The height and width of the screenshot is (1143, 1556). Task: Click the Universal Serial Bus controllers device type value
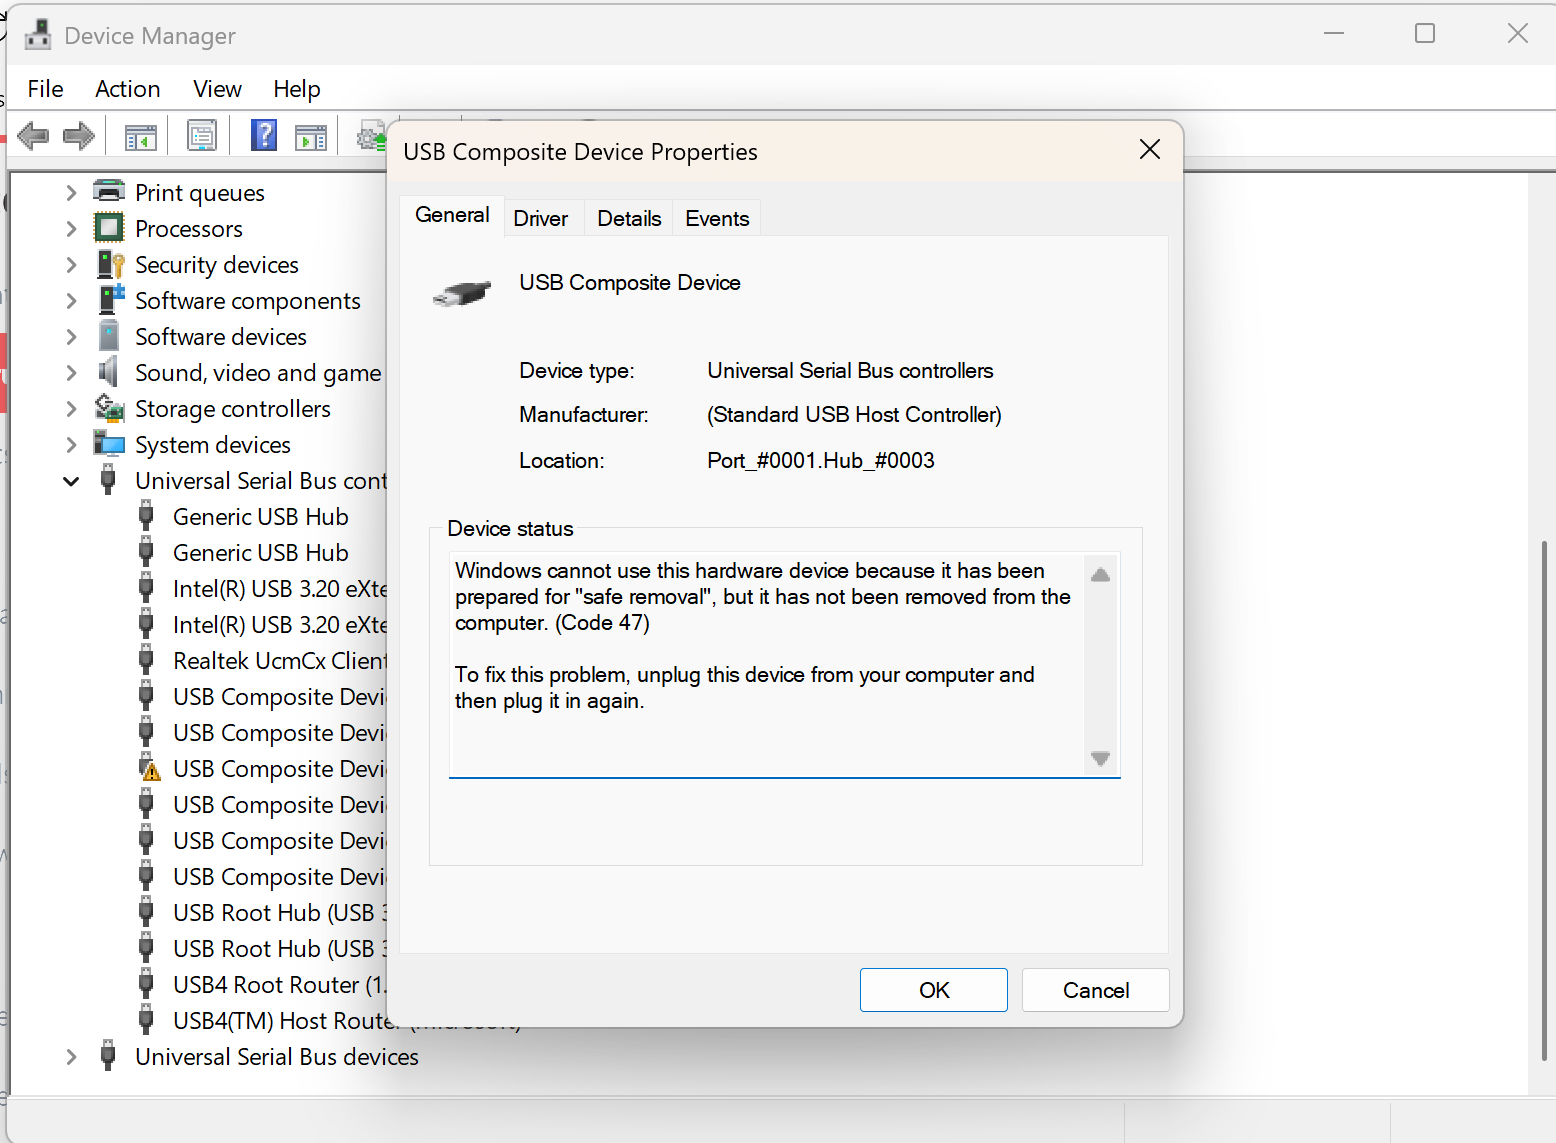tap(850, 370)
